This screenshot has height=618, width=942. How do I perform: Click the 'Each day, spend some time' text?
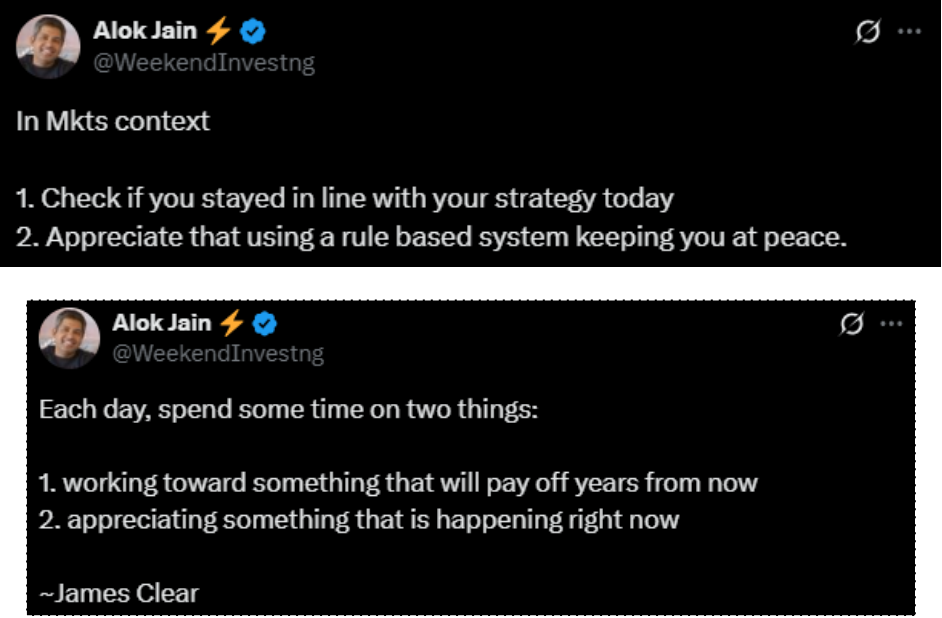288,410
